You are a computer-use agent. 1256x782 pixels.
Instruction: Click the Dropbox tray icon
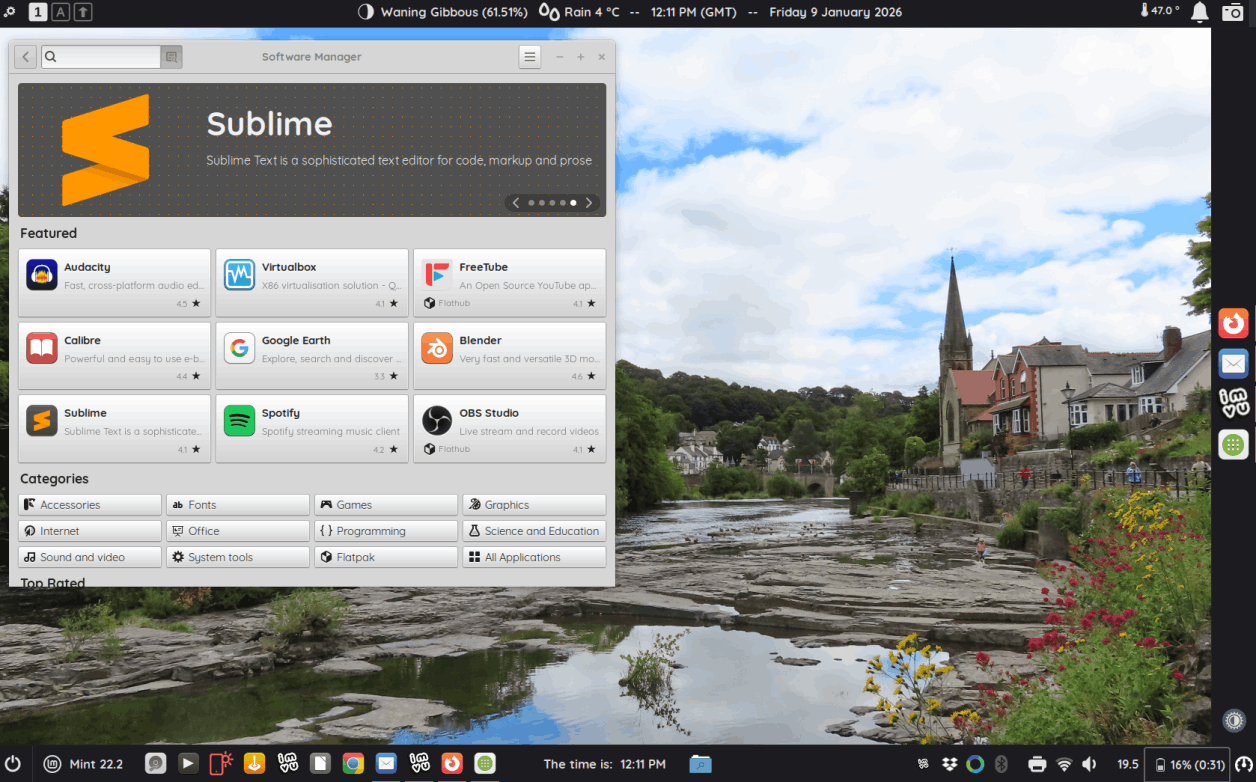tap(949, 765)
